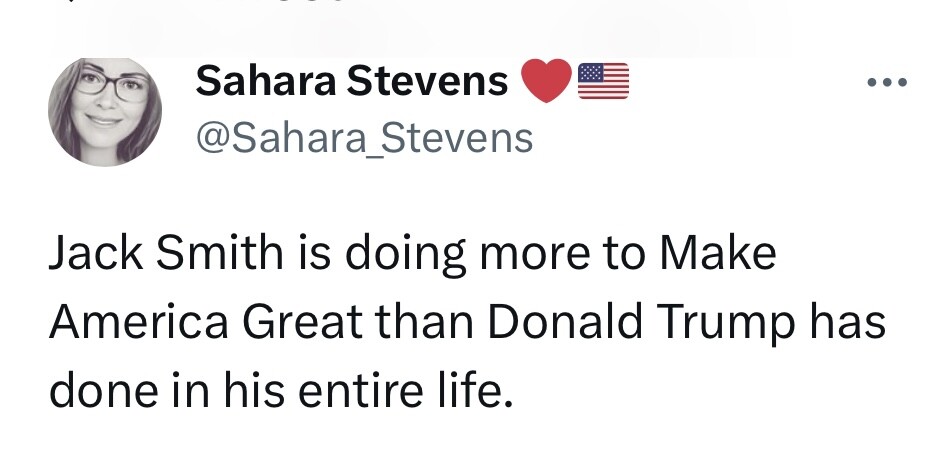
Task: Click "America Great" in the tweet body
Action: pyautogui.click(x=212, y=324)
